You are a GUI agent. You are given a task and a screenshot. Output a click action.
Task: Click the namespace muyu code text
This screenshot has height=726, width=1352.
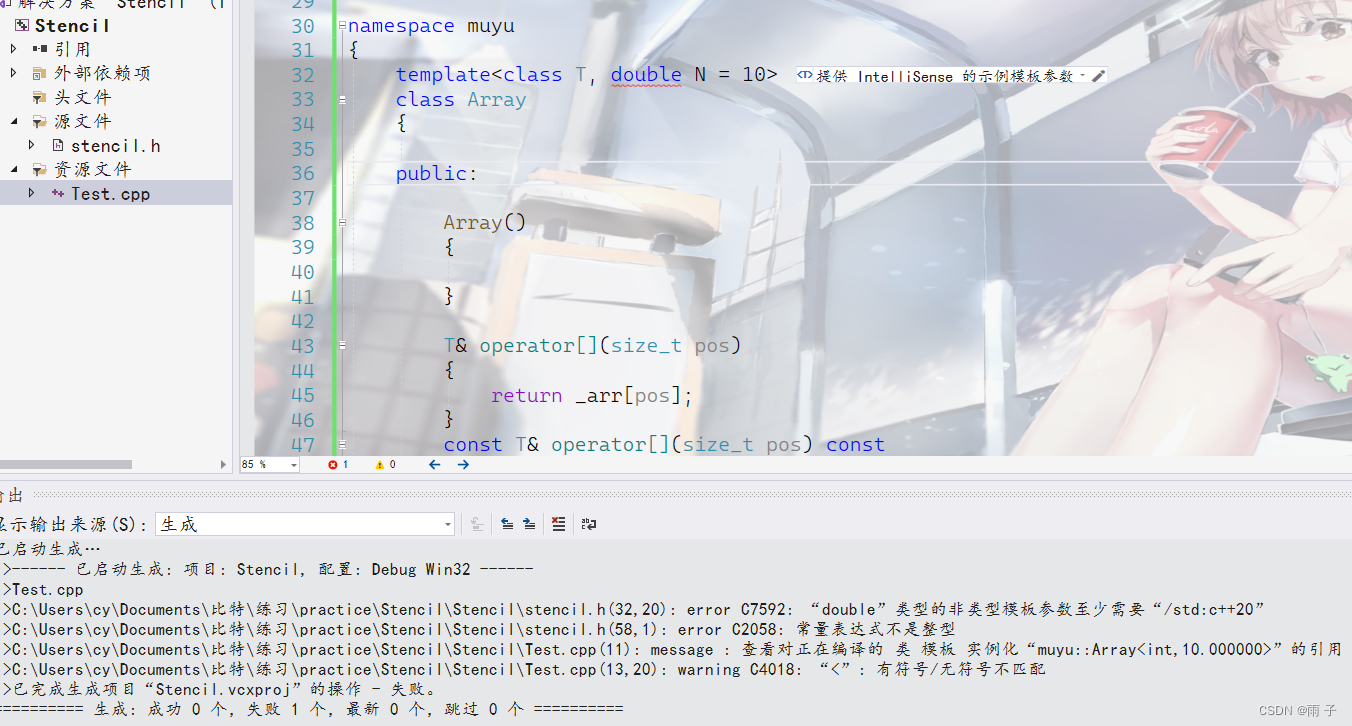click(x=431, y=26)
